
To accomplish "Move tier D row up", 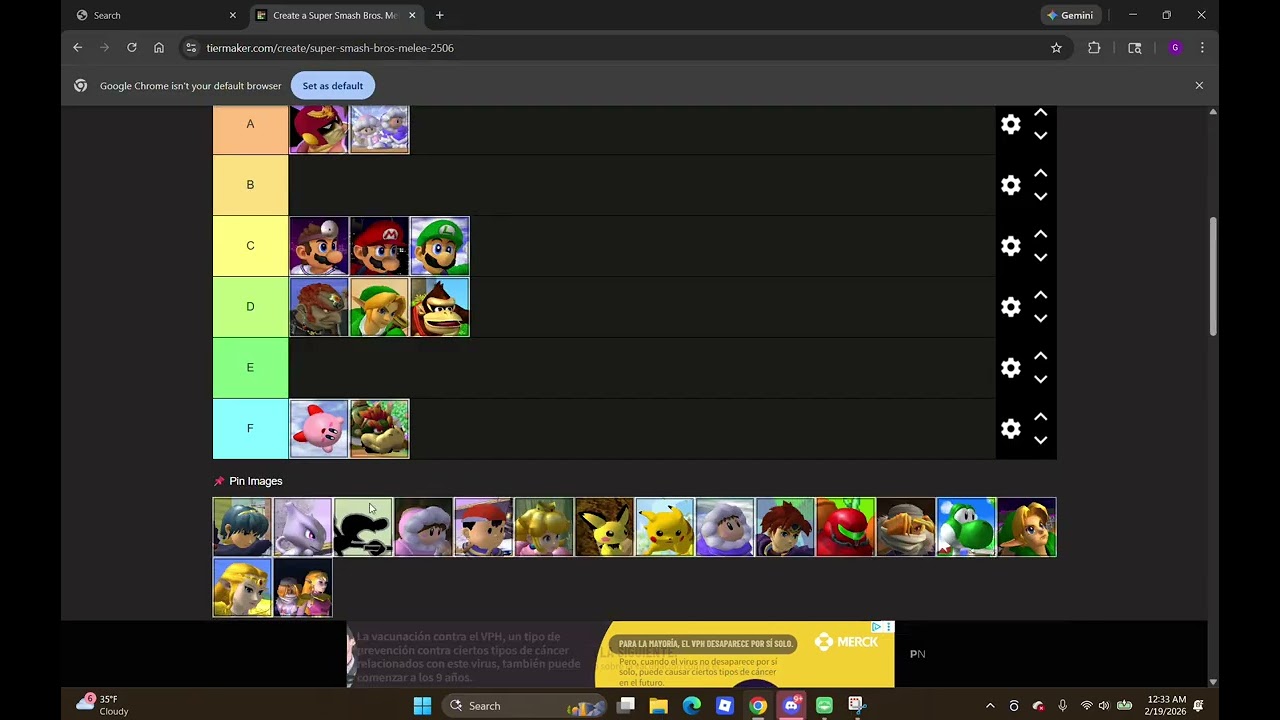I will point(1040,295).
